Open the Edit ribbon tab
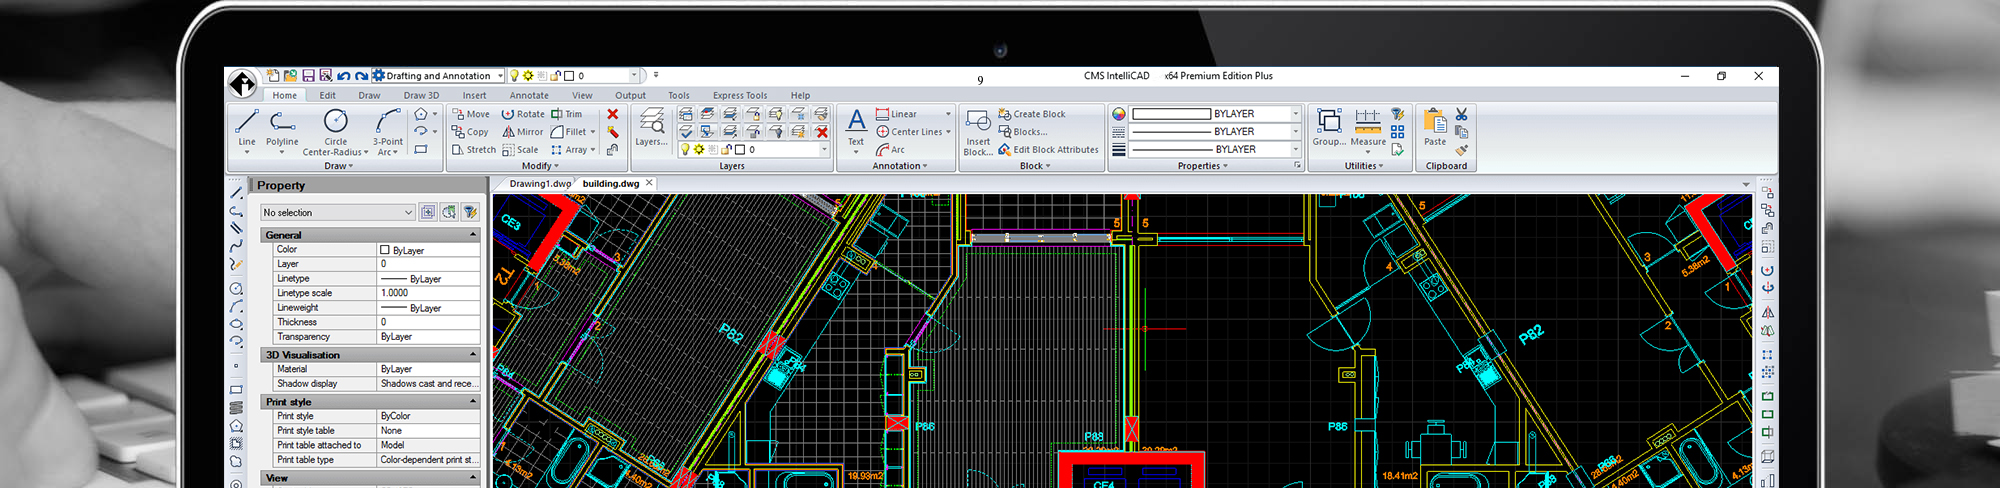2000x488 pixels. coord(328,96)
